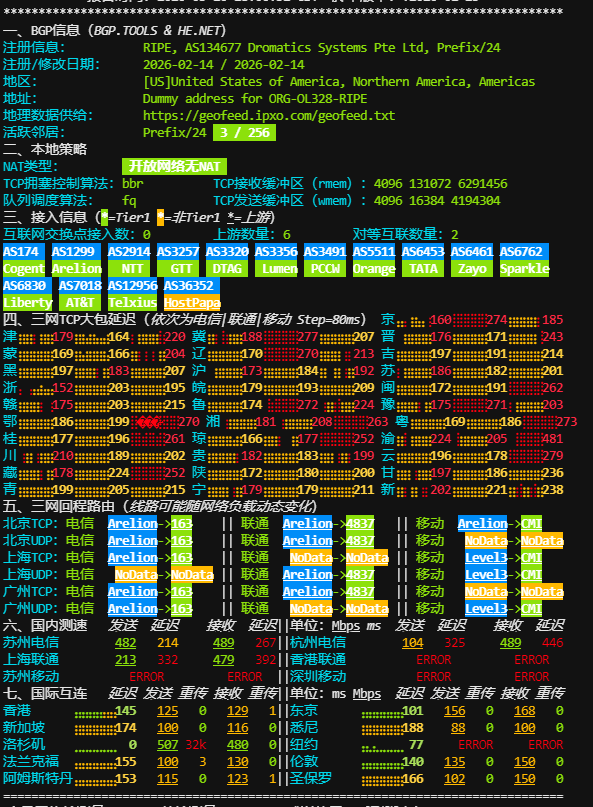Click the 新加坡 receive speed 116
The height and width of the screenshot is (807, 593).
click(237, 728)
